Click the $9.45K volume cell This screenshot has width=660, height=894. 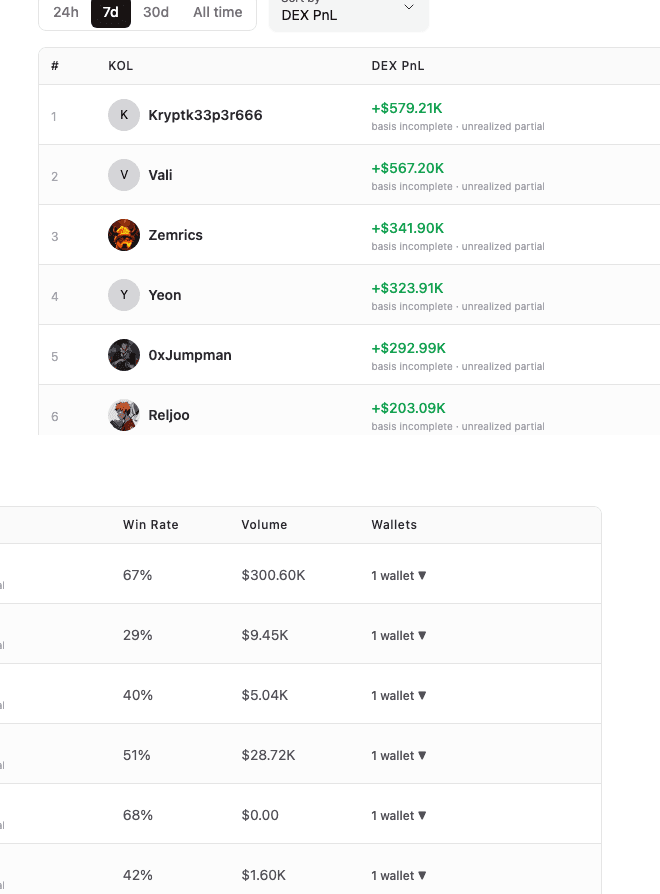[x=264, y=635]
